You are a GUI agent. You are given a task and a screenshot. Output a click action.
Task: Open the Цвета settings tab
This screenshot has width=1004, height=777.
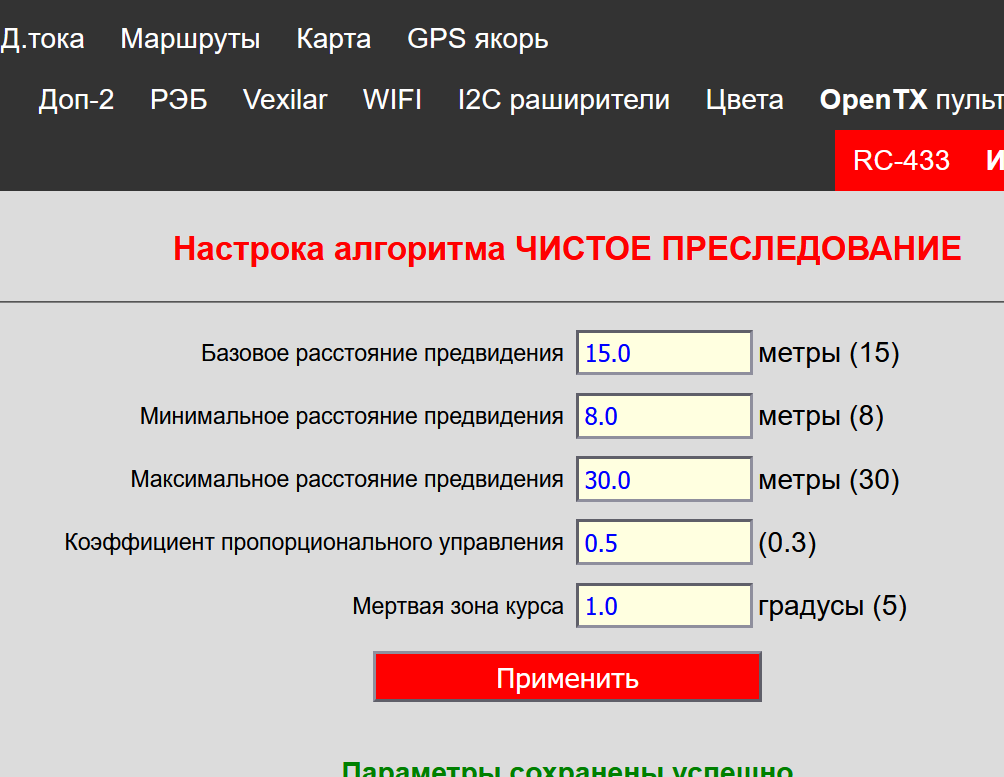pyautogui.click(x=744, y=100)
